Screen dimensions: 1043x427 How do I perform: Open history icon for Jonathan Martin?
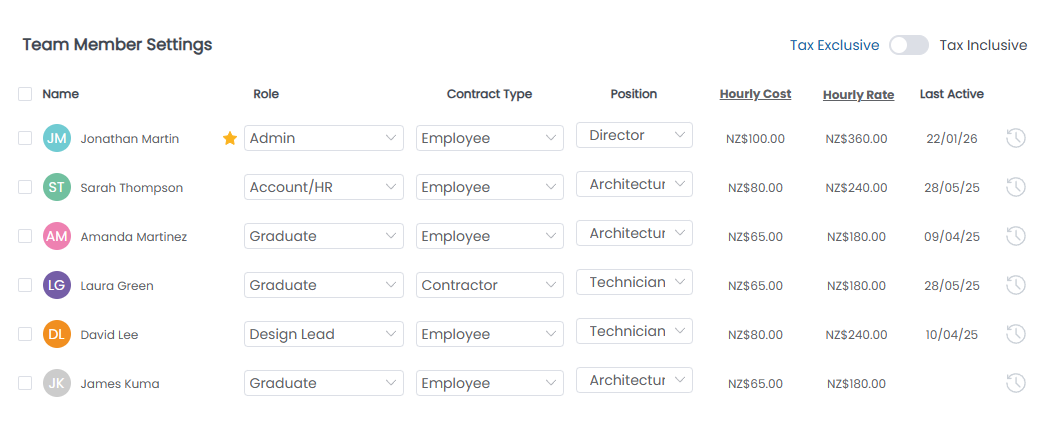1016,138
